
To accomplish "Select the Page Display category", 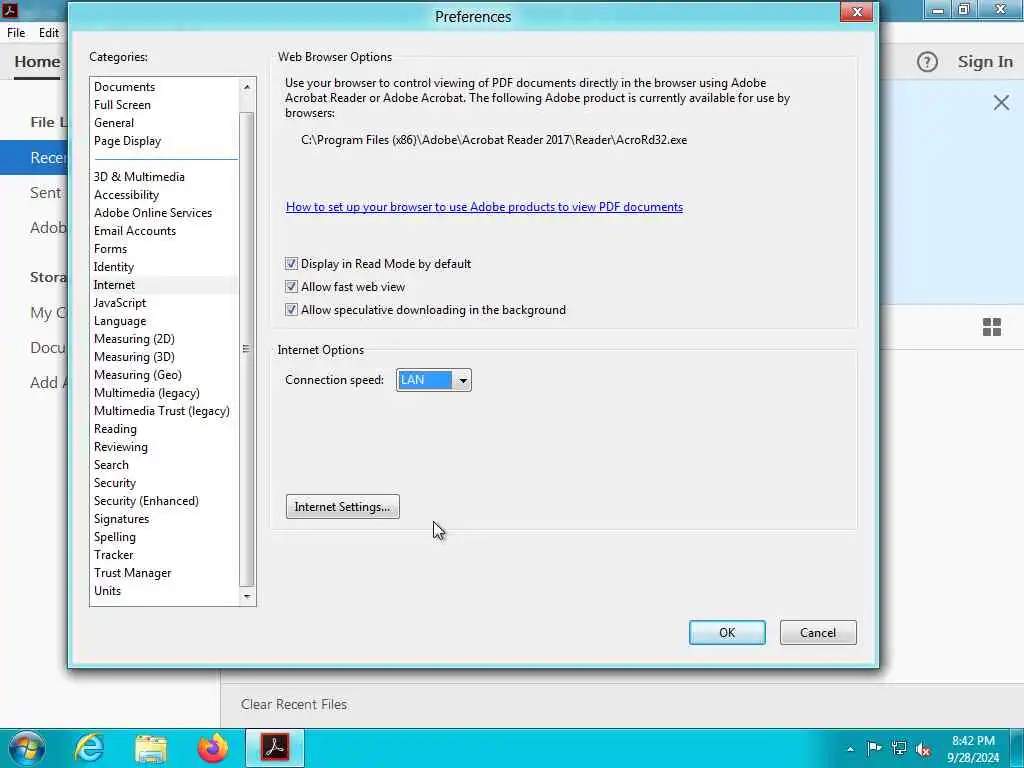I will (127, 141).
